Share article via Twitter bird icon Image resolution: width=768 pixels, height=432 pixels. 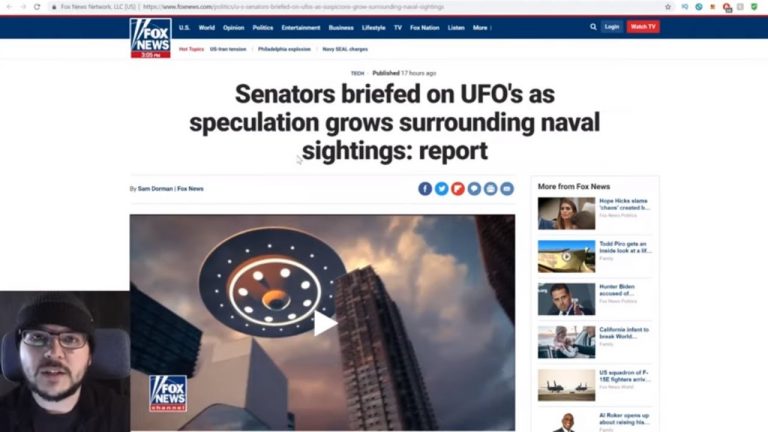click(x=441, y=189)
